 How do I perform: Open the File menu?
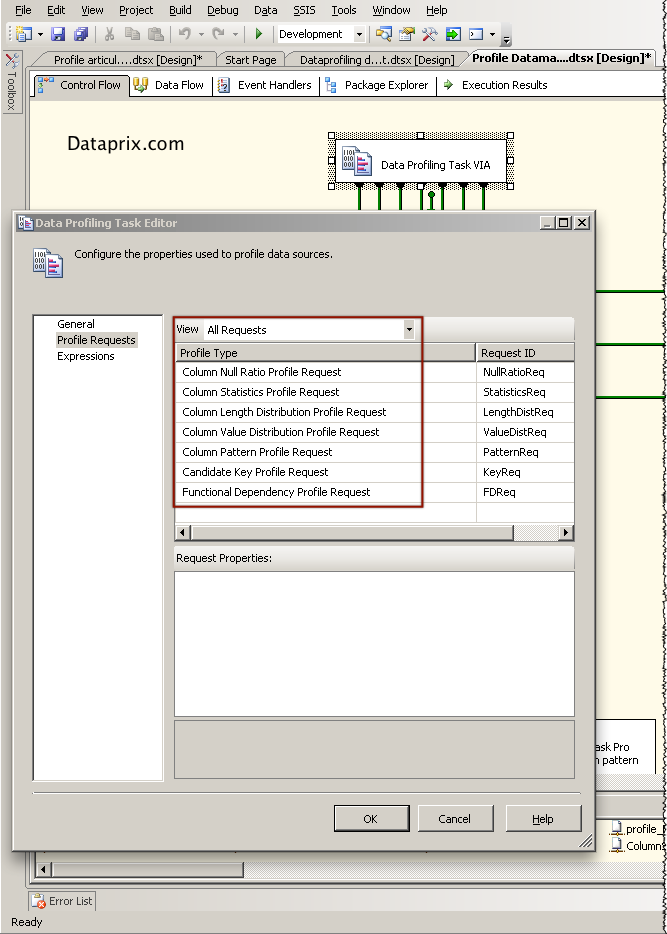[x=23, y=10]
